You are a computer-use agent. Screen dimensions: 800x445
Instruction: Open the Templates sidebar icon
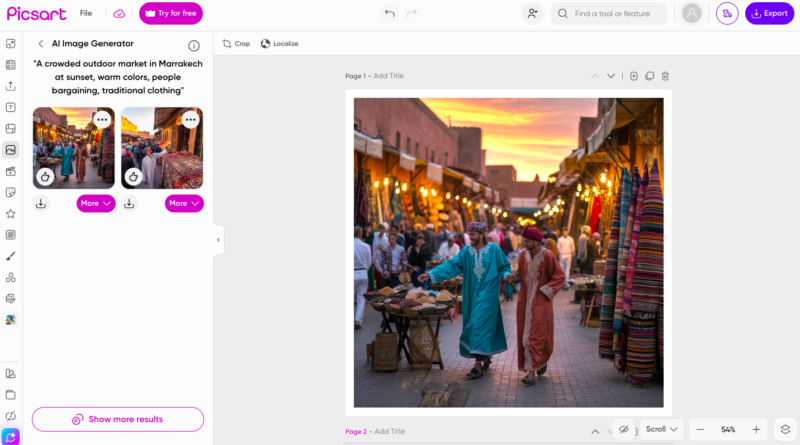pyautogui.click(x=11, y=65)
